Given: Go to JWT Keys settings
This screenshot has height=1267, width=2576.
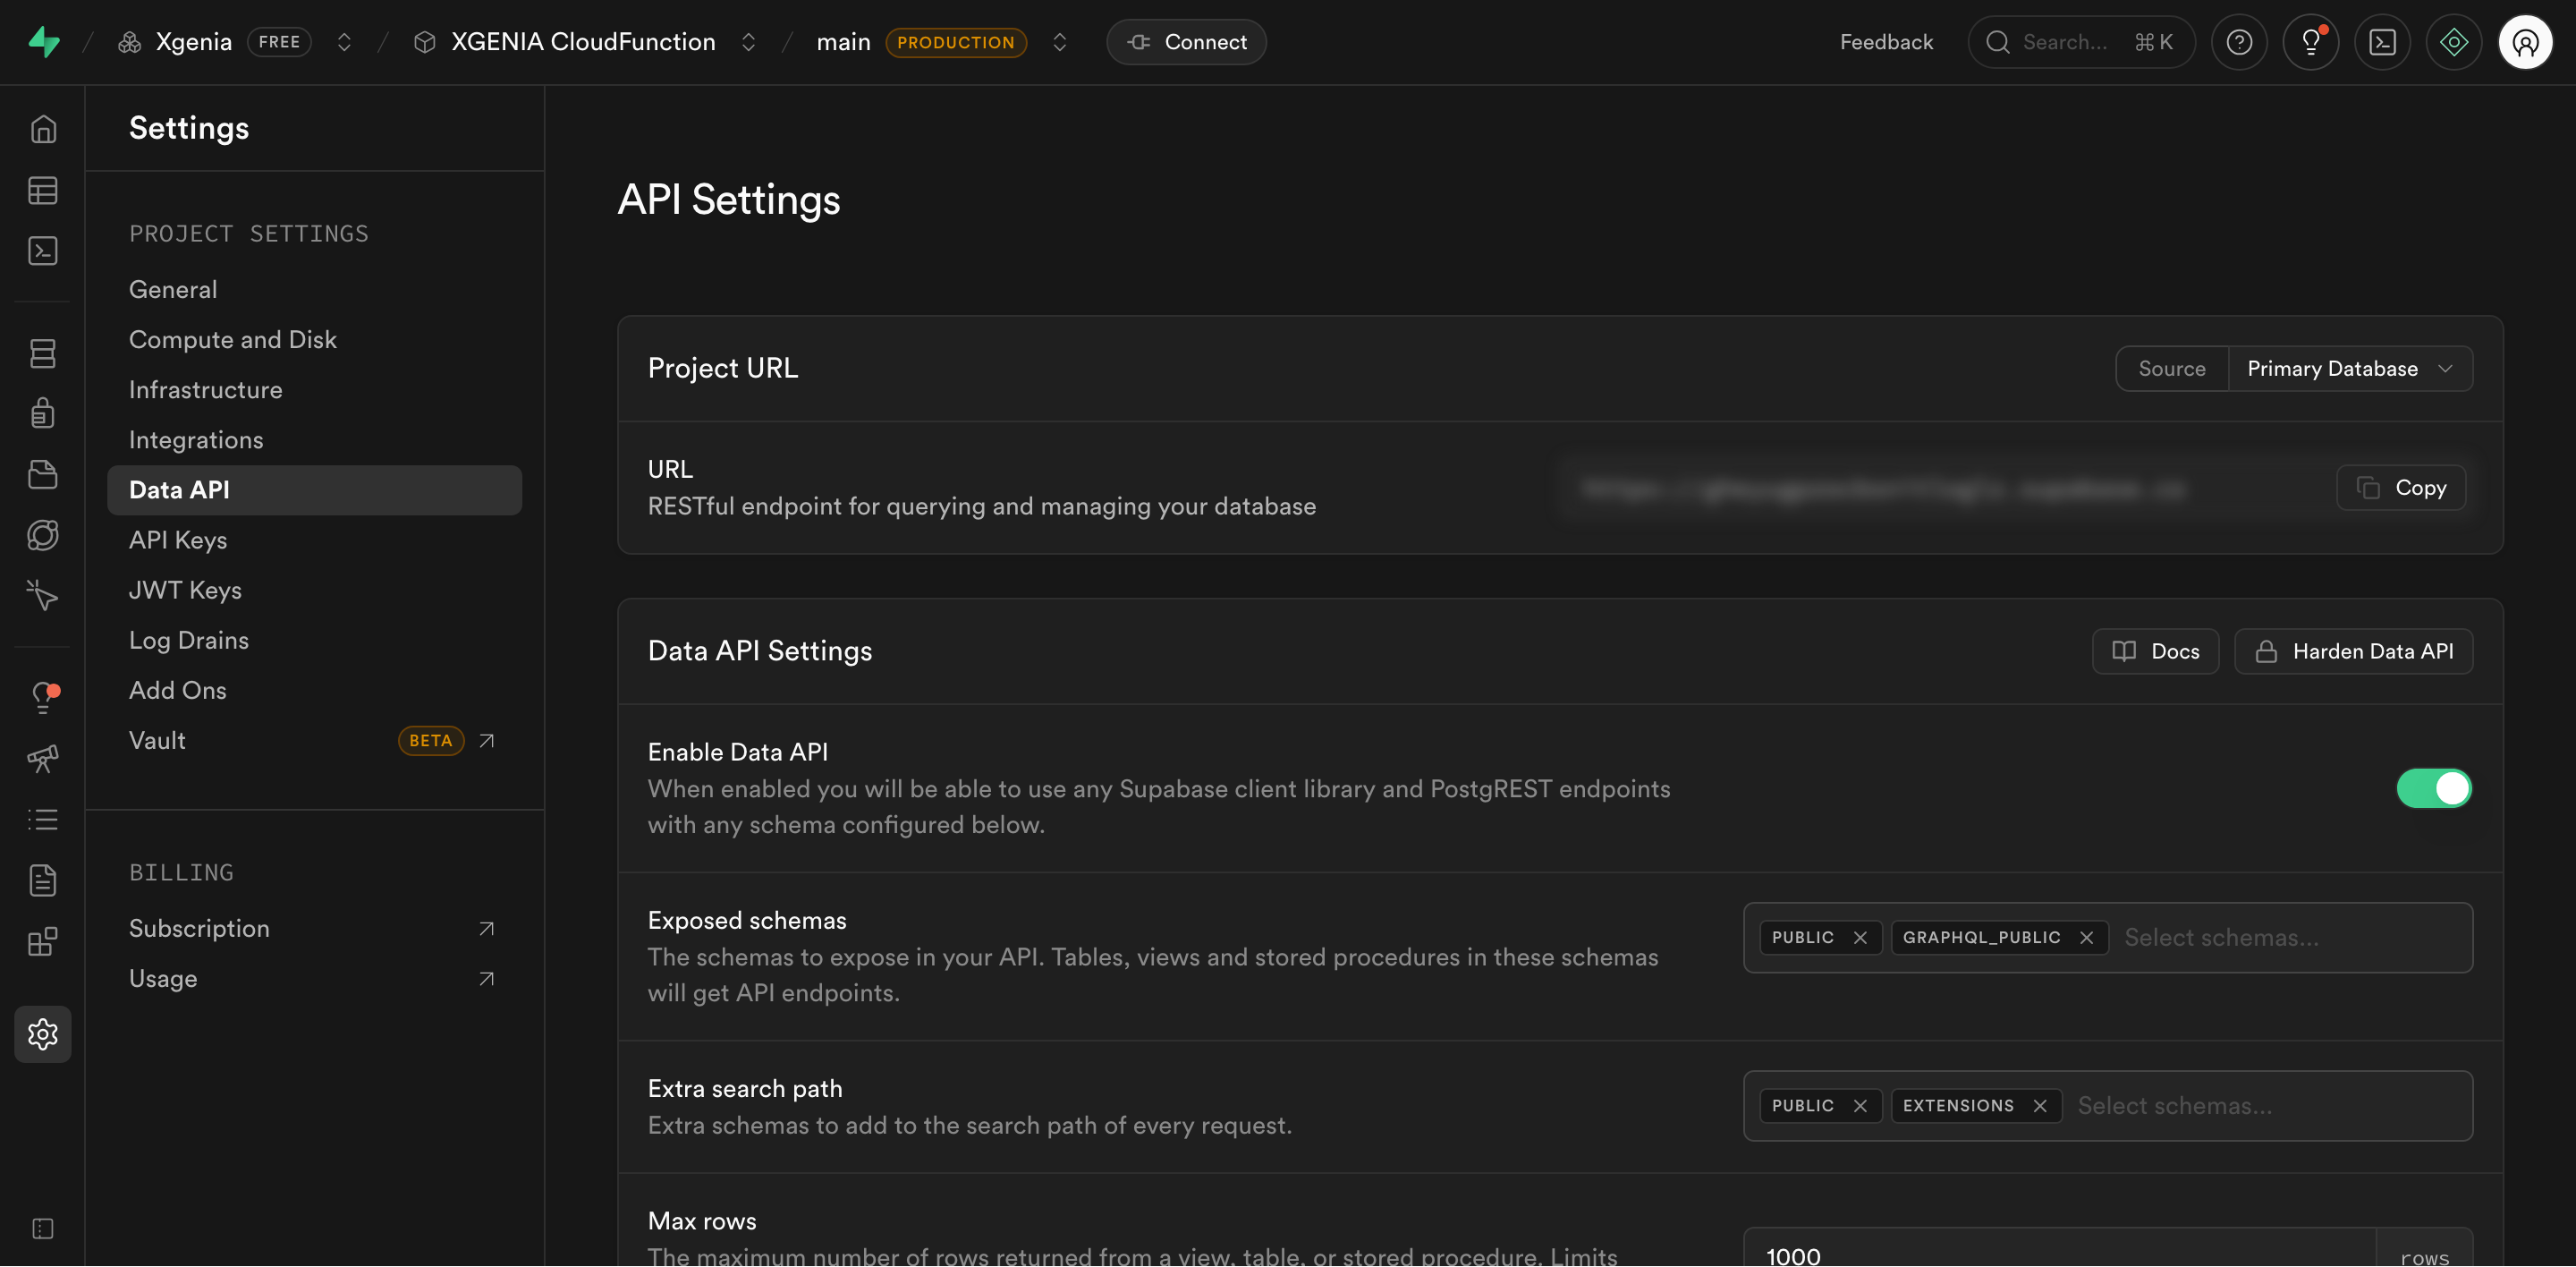Looking at the screenshot, I should (185, 589).
